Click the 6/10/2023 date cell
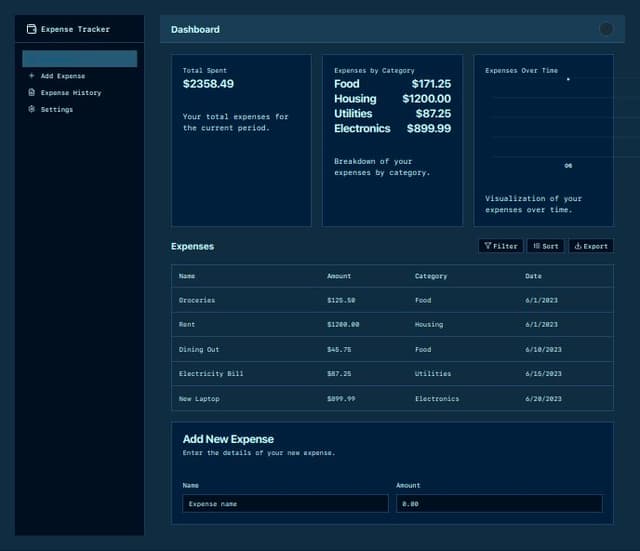640x551 pixels. [543, 350]
